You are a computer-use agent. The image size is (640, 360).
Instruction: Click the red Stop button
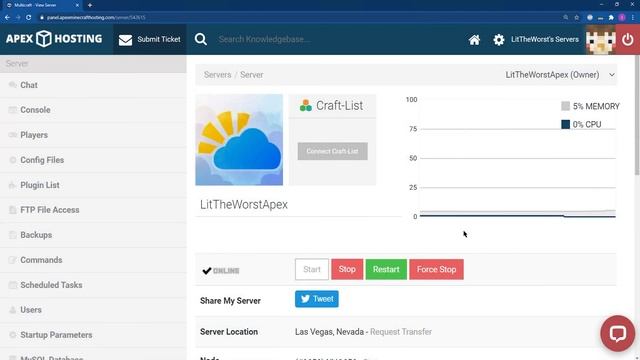pos(347,269)
